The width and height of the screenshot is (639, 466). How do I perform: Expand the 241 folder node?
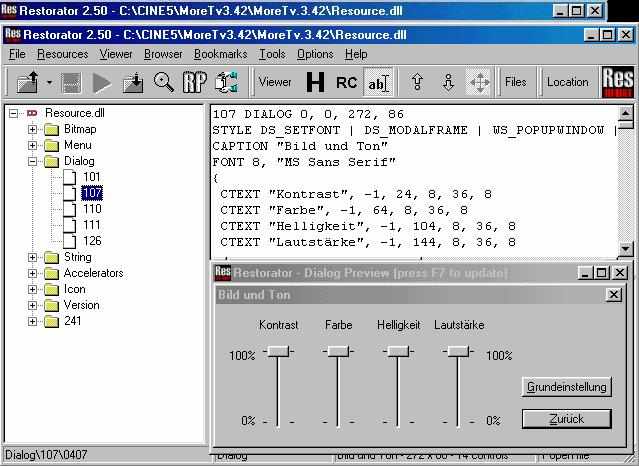(33, 321)
